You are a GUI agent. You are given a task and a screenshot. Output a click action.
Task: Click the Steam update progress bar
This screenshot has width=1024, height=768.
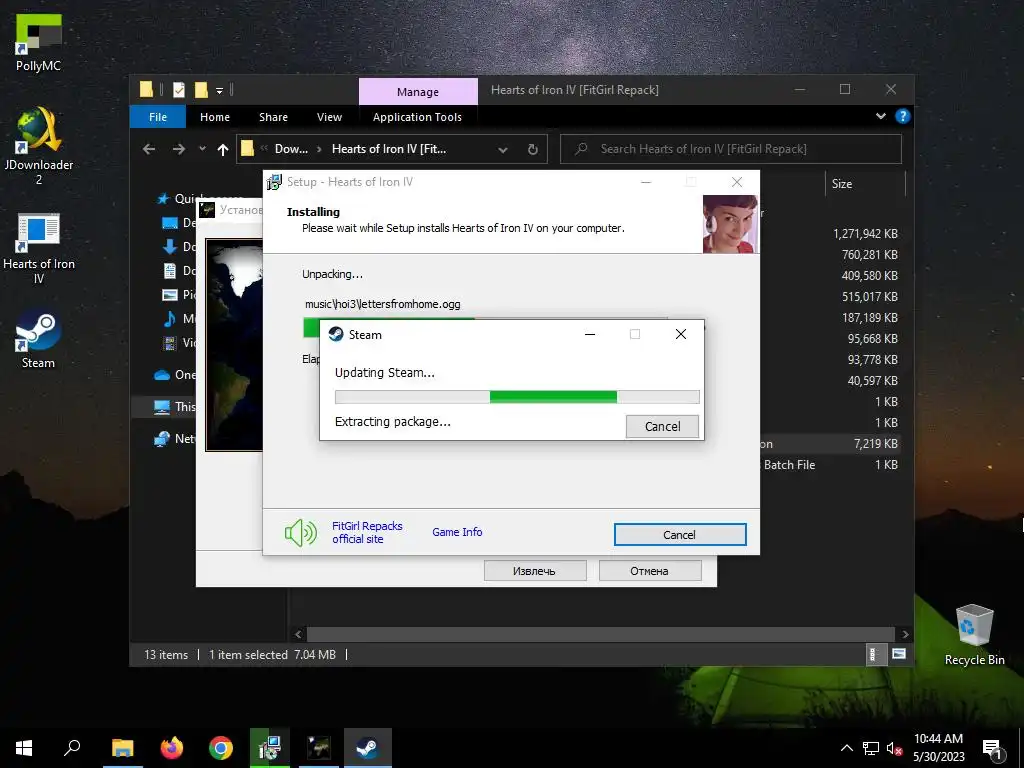[x=517, y=397]
